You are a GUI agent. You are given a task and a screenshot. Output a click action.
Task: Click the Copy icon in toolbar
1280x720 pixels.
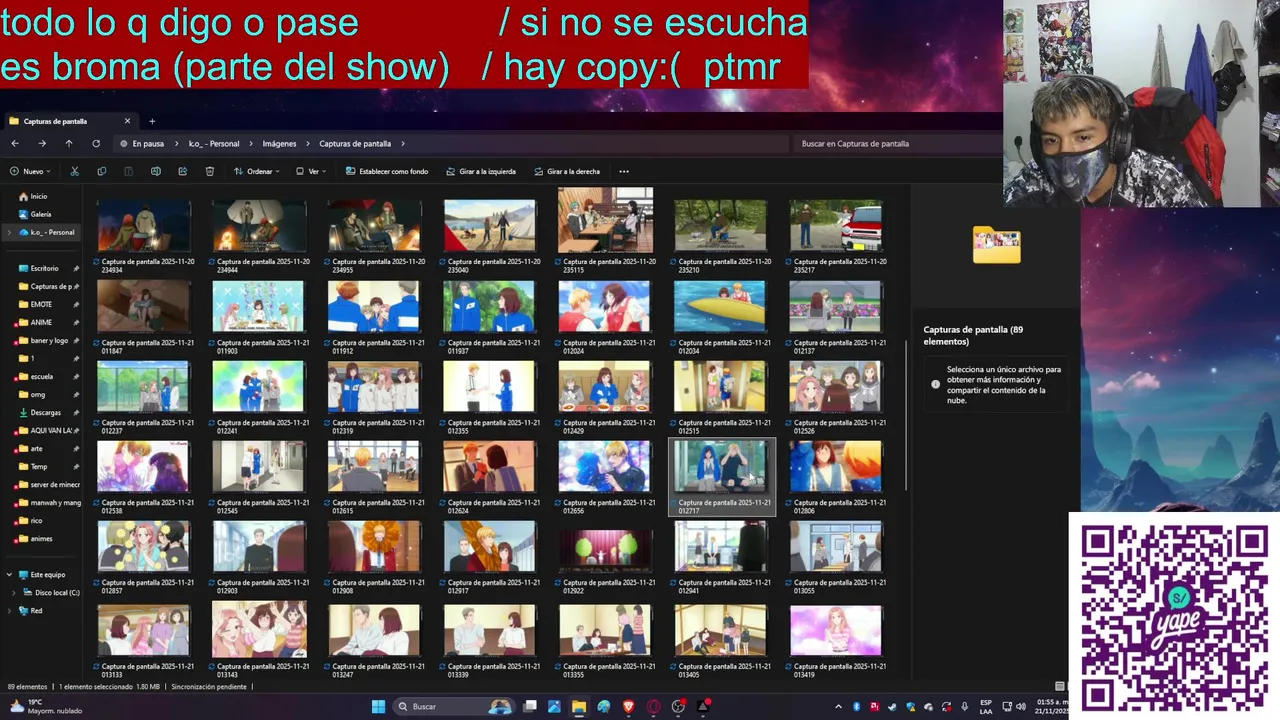[101, 171]
